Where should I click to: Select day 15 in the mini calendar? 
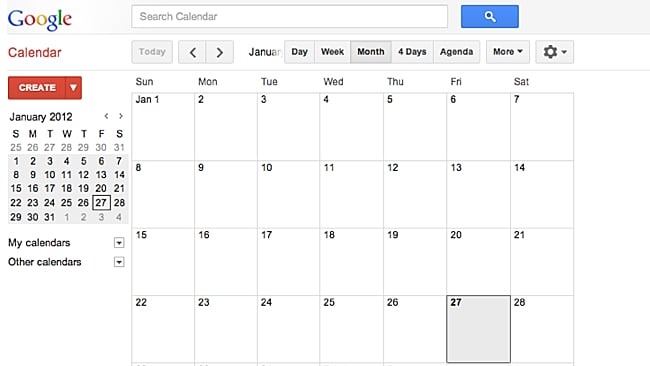16,189
